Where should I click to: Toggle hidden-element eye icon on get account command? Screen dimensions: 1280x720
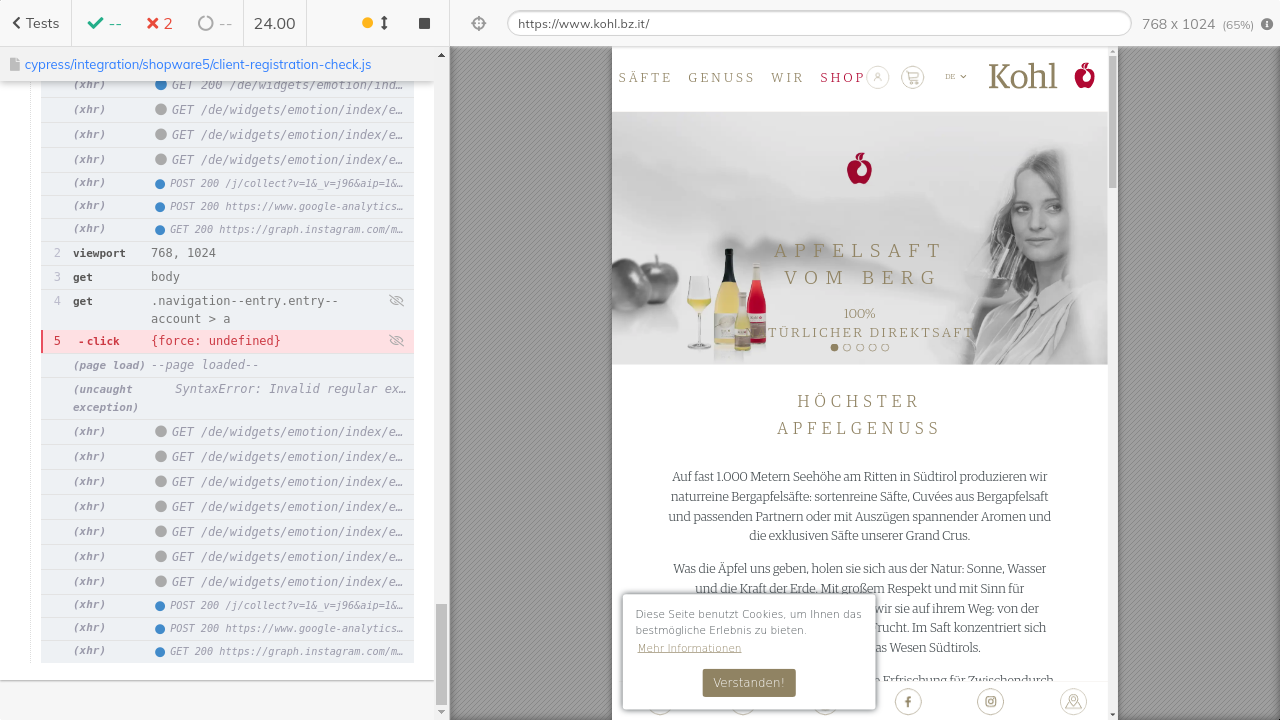tap(396, 301)
